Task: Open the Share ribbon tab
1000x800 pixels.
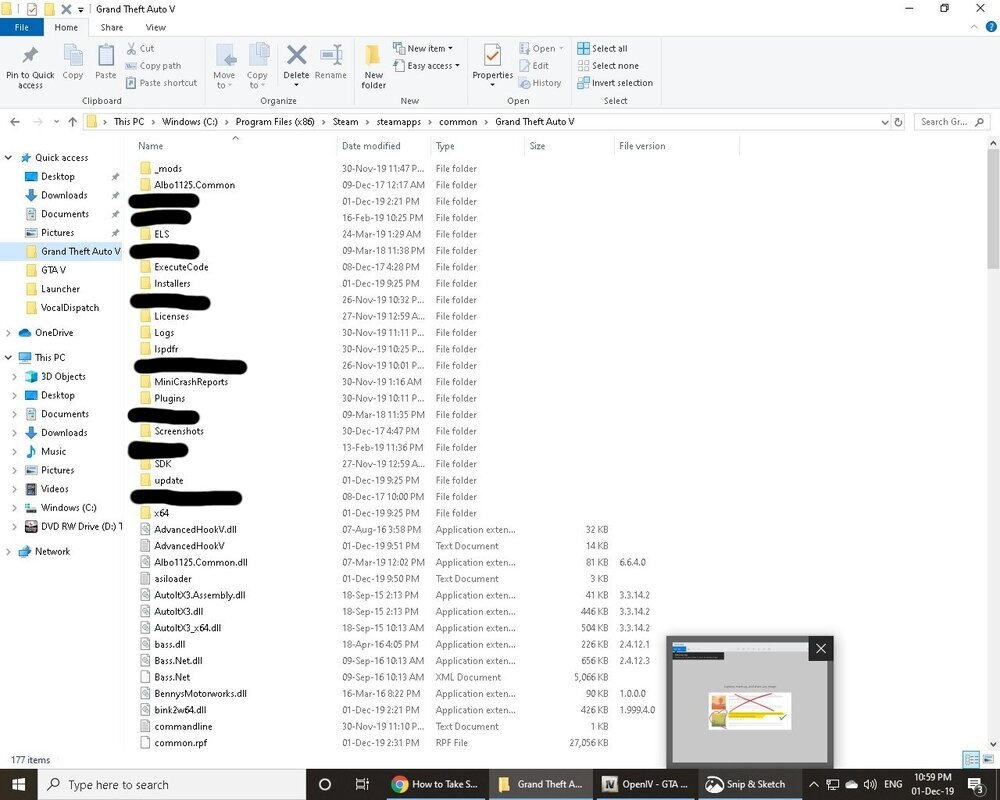Action: point(112,27)
